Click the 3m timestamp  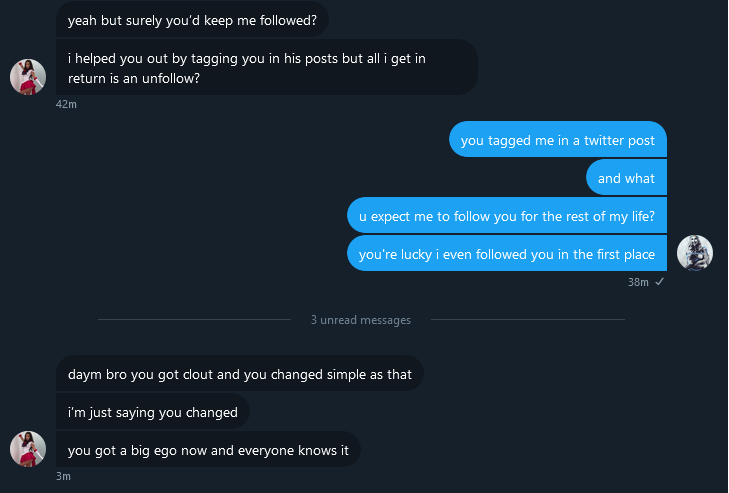63,476
